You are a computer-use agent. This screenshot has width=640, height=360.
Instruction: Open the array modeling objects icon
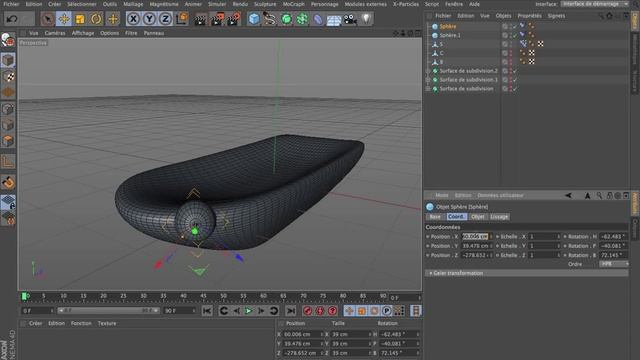click(x=302, y=19)
